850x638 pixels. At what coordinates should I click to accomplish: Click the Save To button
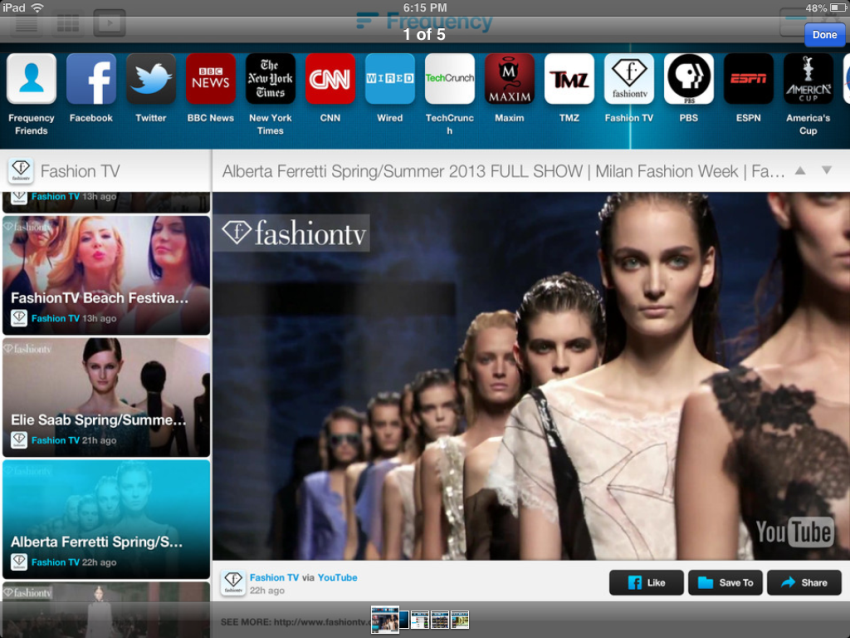[725, 583]
